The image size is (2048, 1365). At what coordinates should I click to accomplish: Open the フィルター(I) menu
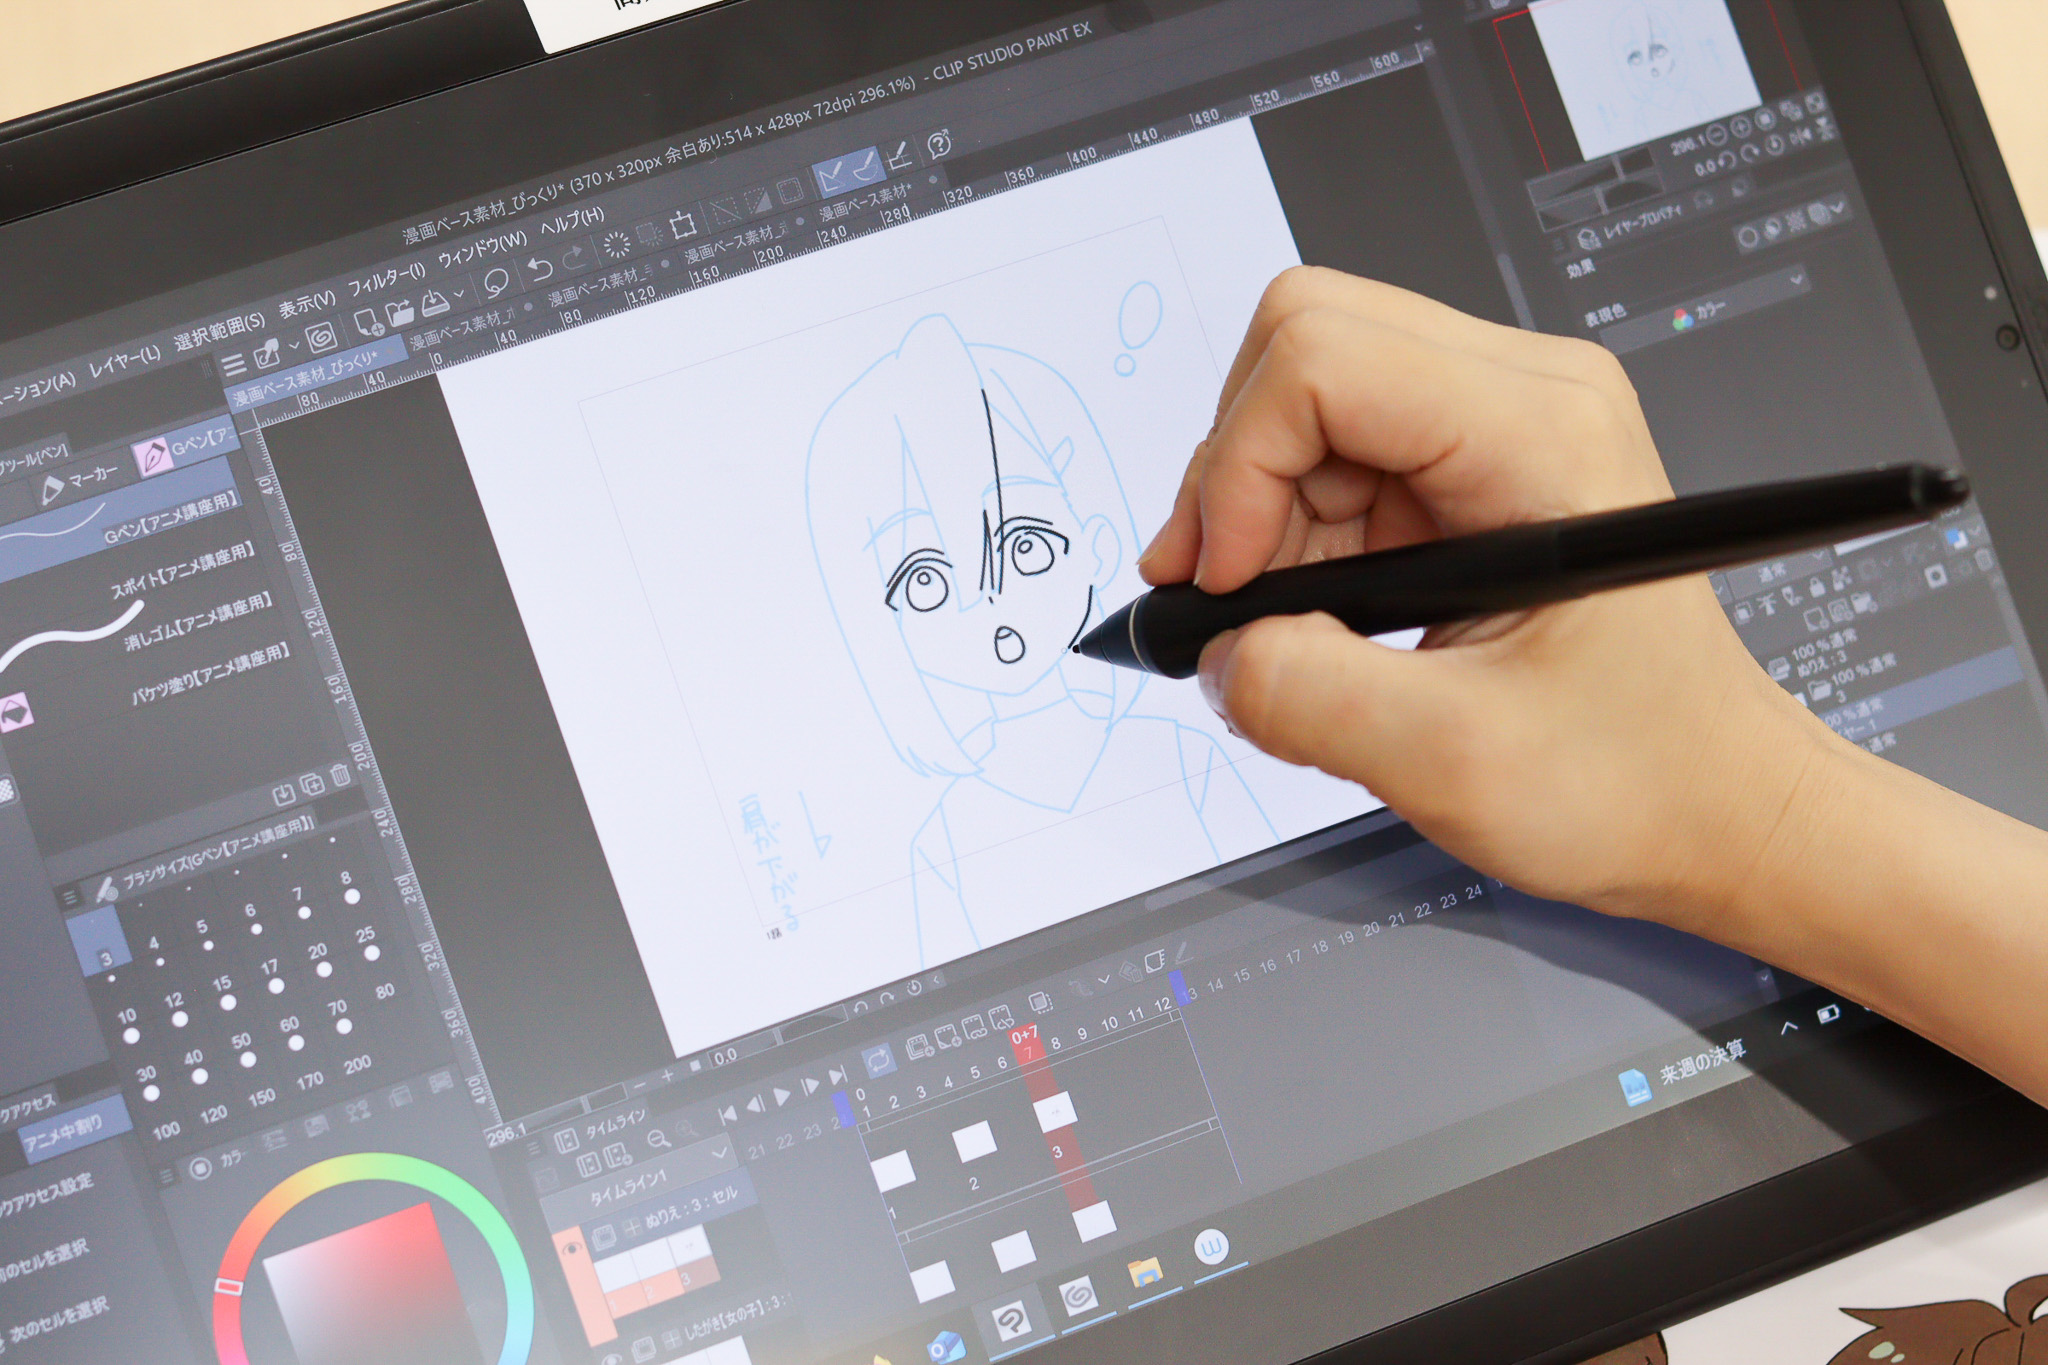tap(386, 279)
